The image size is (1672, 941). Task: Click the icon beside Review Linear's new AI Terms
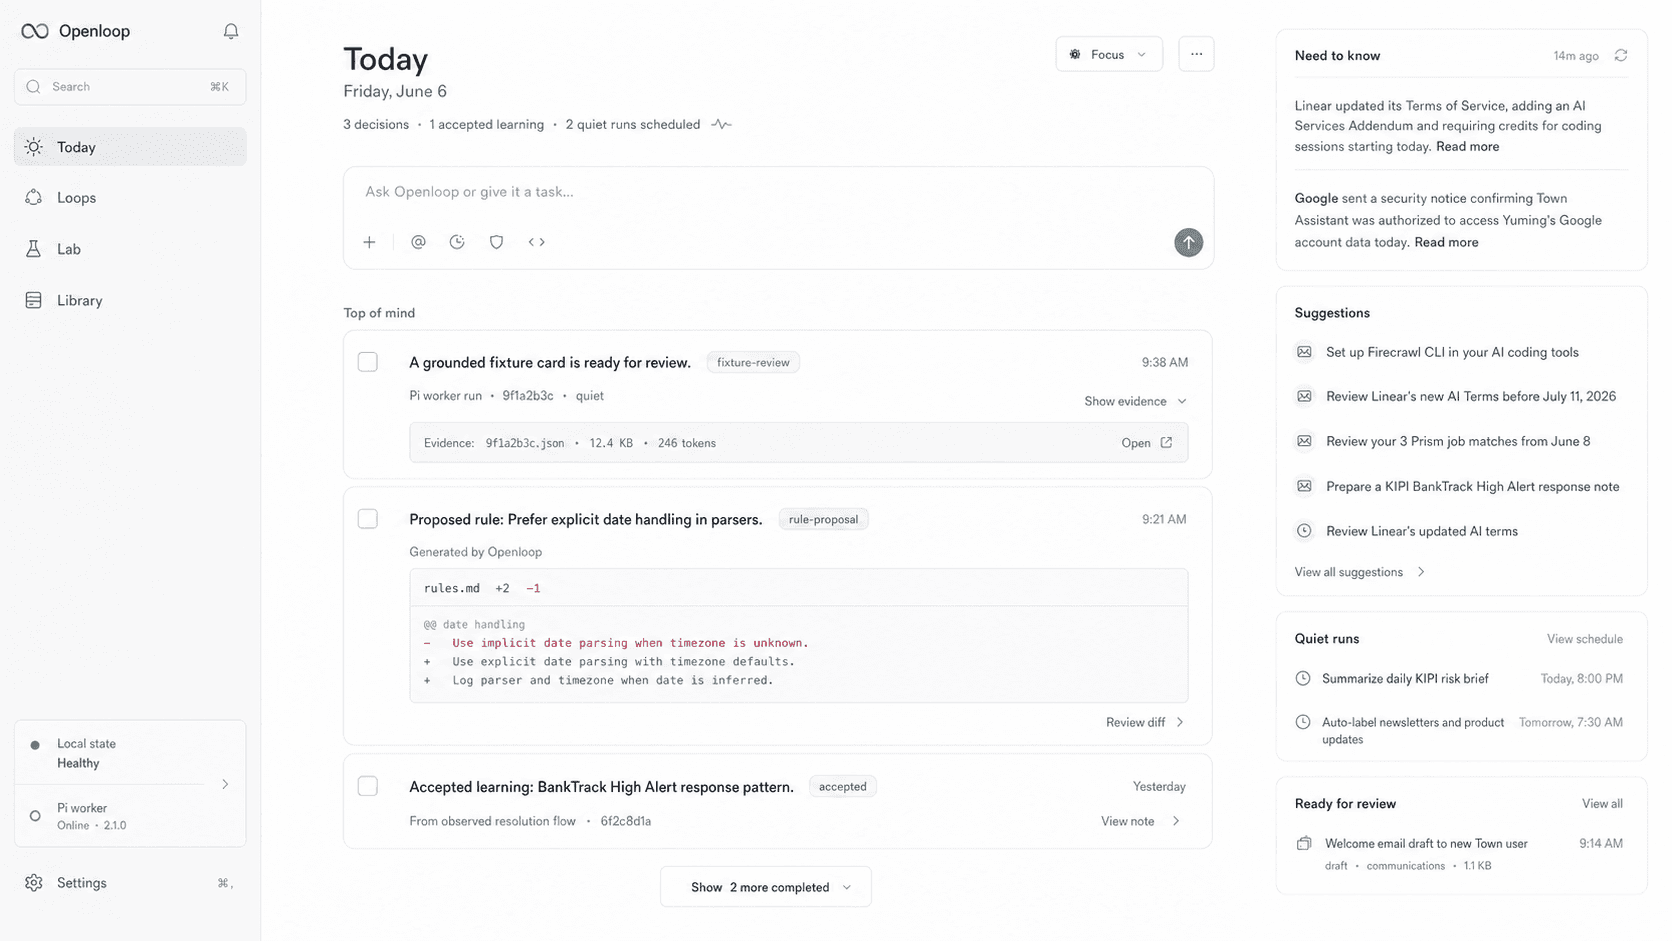coord(1304,396)
